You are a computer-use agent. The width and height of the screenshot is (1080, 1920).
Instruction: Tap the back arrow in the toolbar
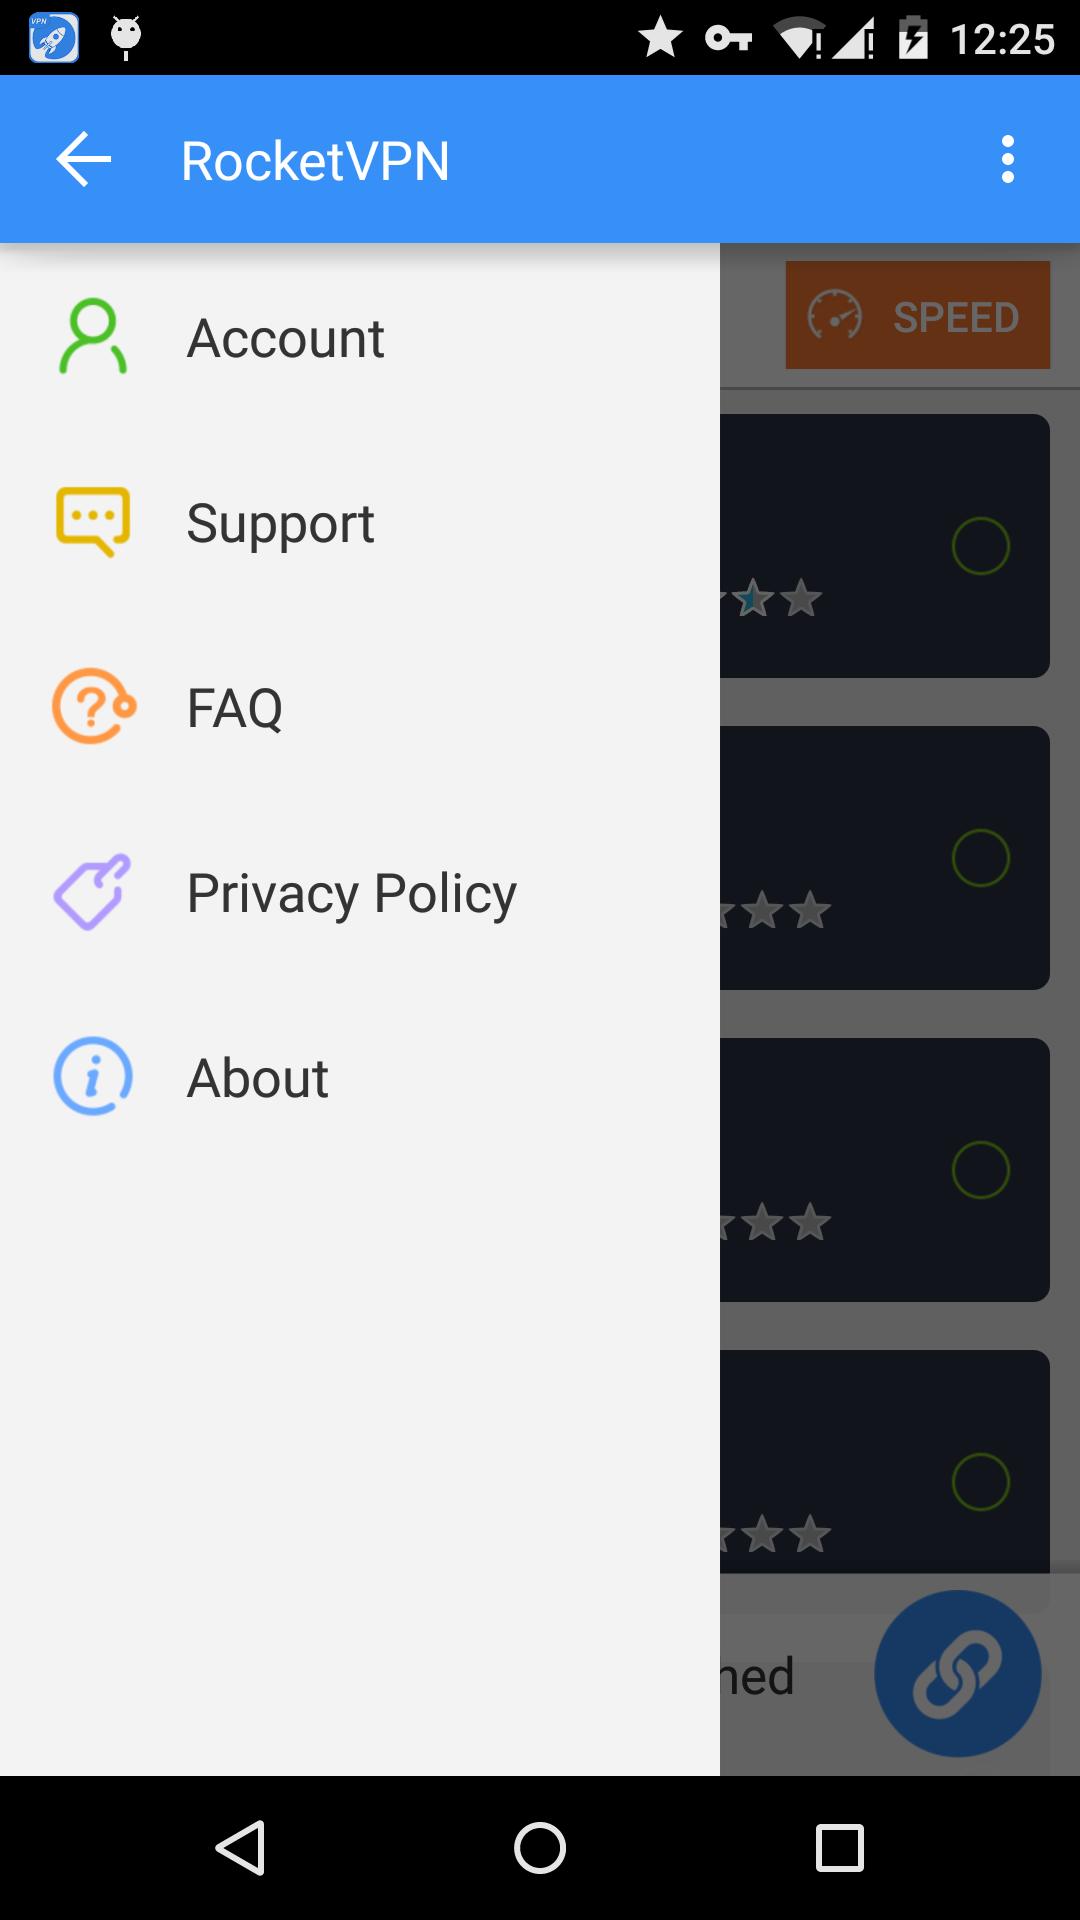coord(83,160)
